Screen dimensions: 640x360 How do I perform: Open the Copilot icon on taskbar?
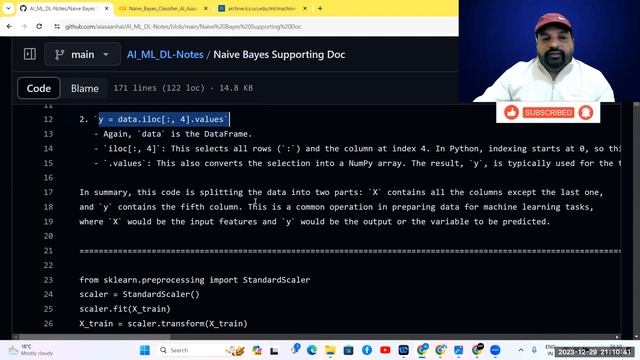coord(257,350)
